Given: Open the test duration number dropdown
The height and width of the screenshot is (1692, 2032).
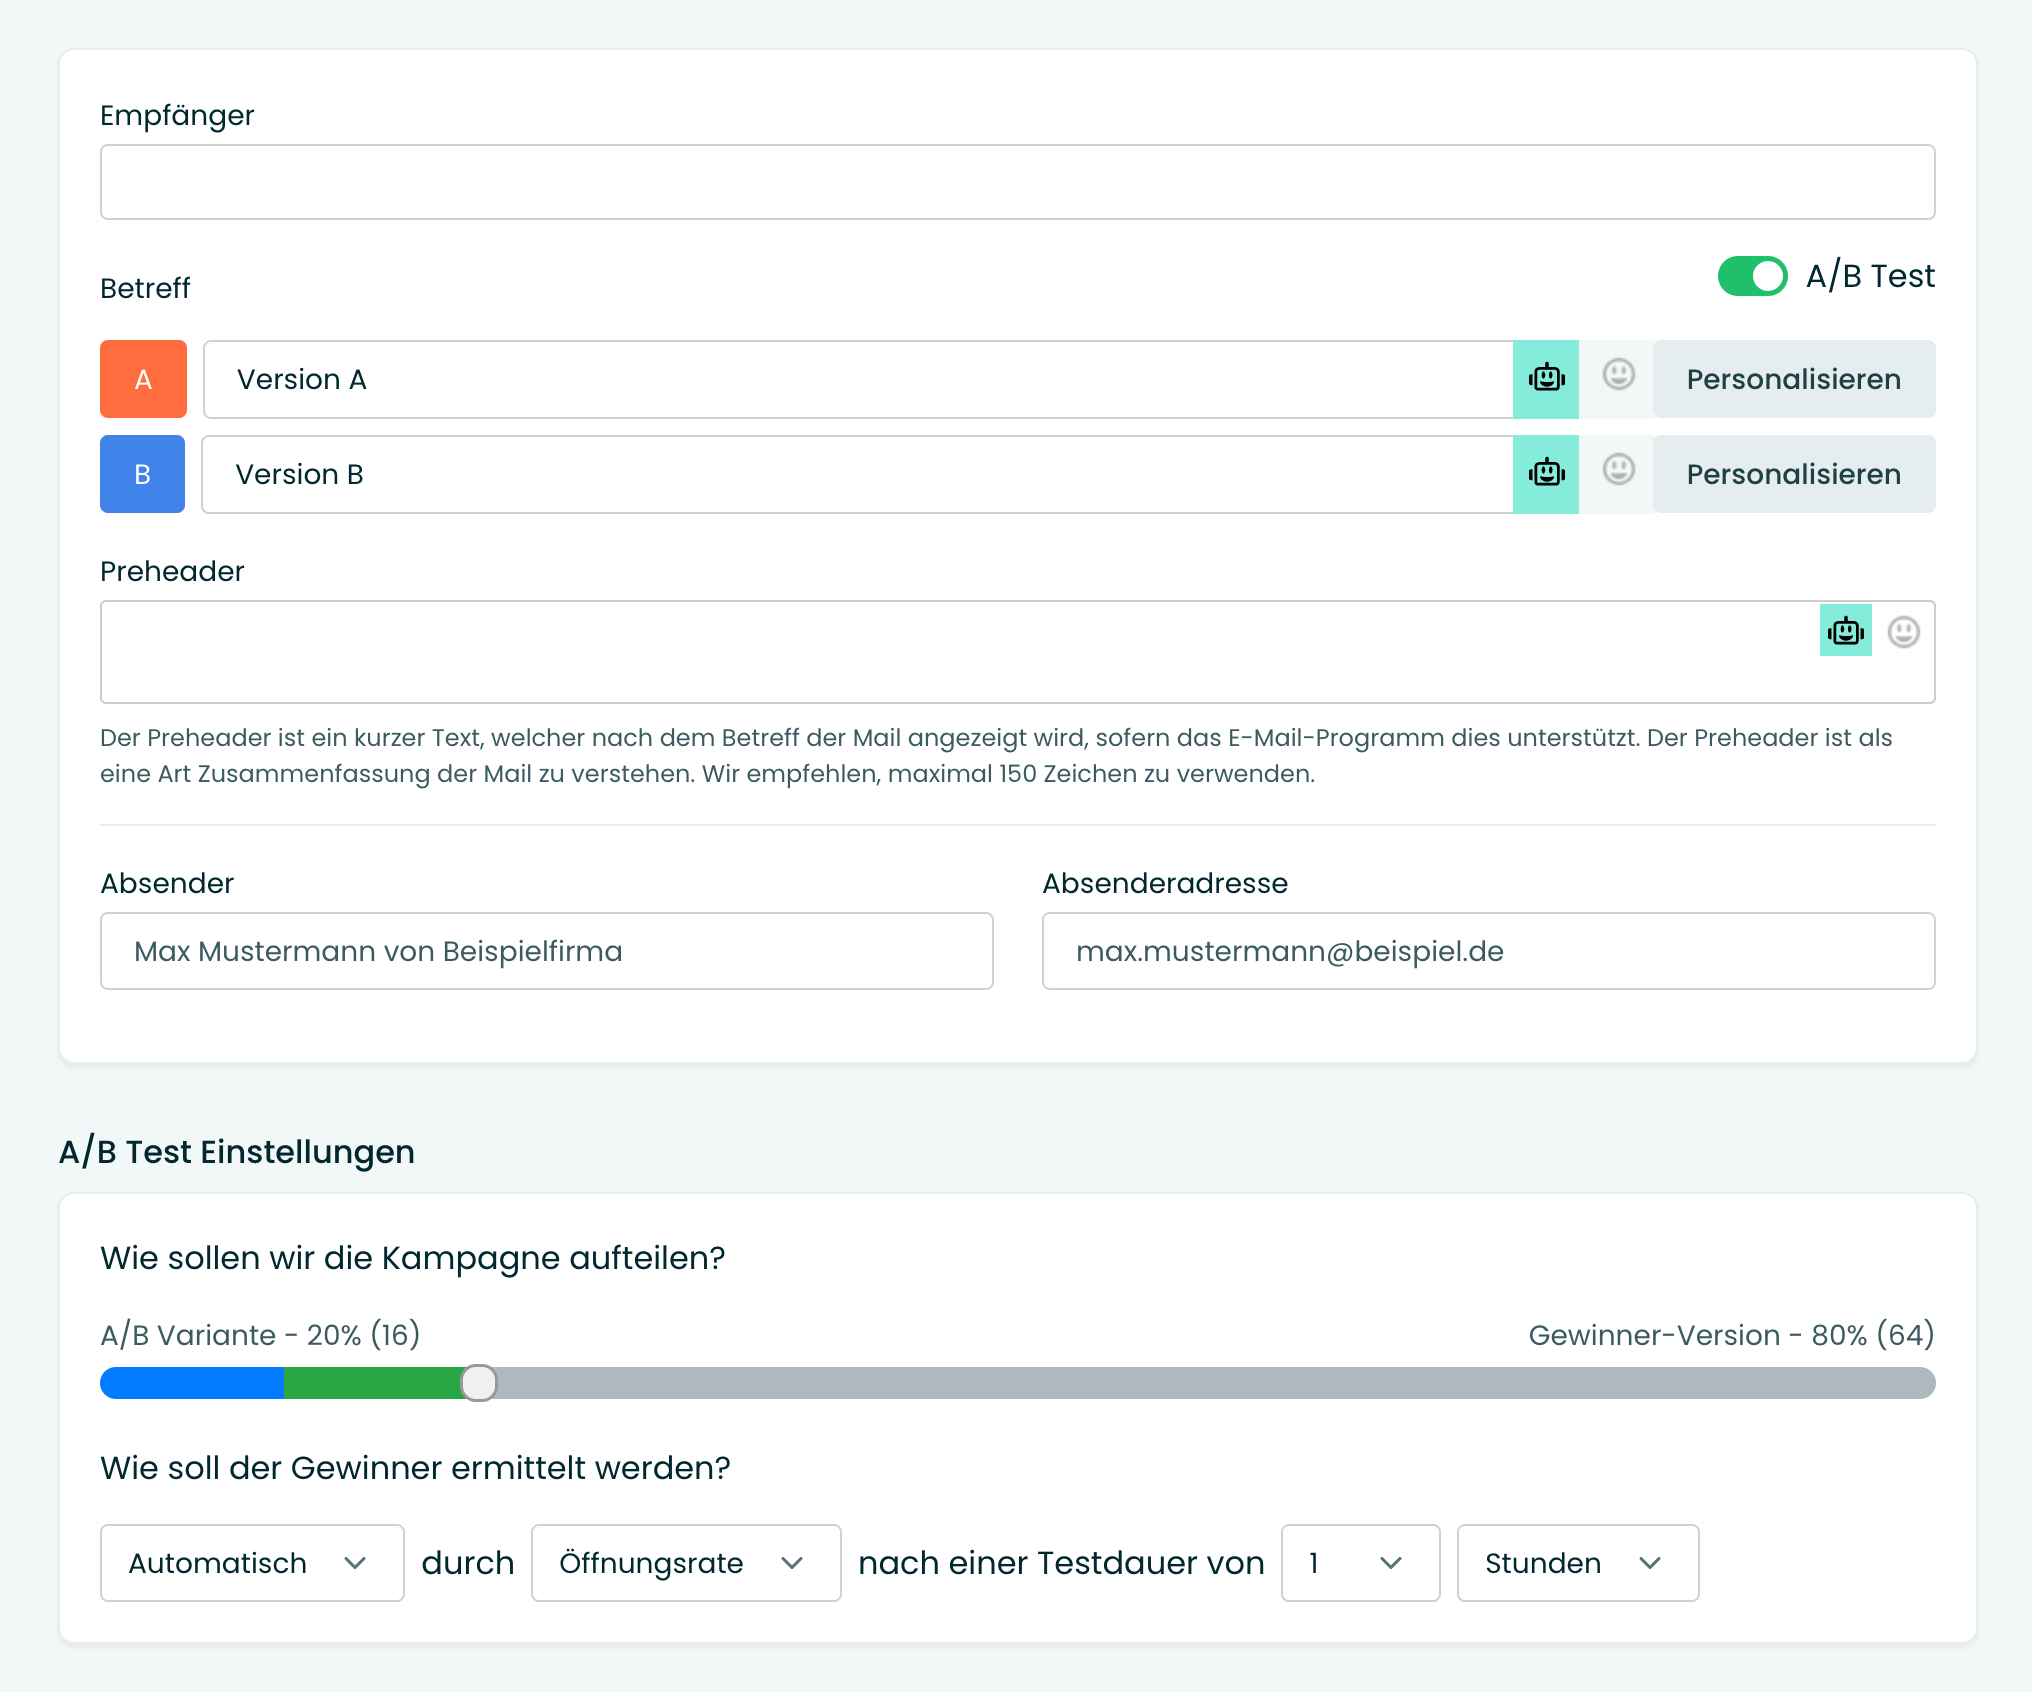Looking at the screenshot, I should 1359,1563.
